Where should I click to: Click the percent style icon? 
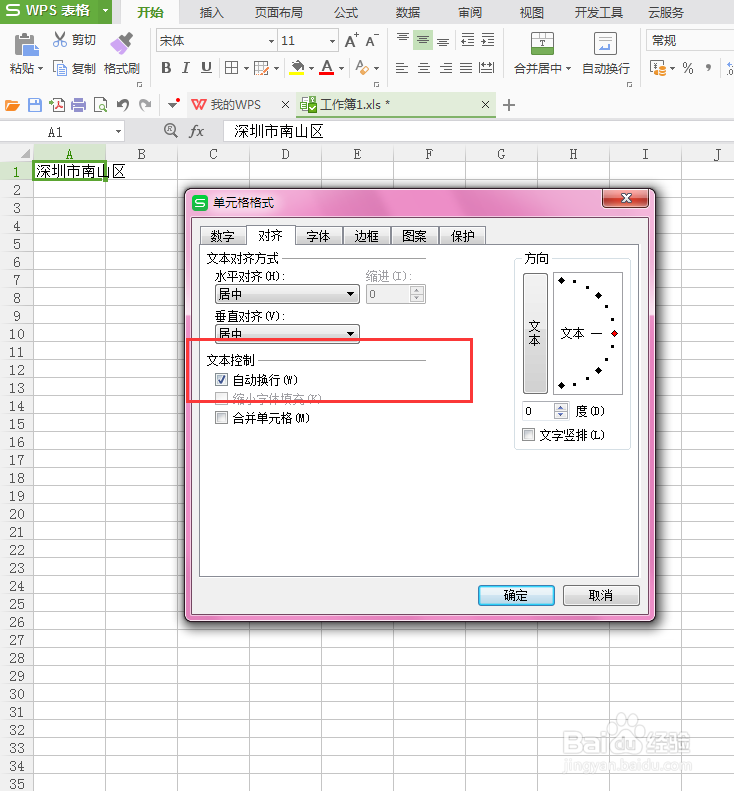click(688, 68)
